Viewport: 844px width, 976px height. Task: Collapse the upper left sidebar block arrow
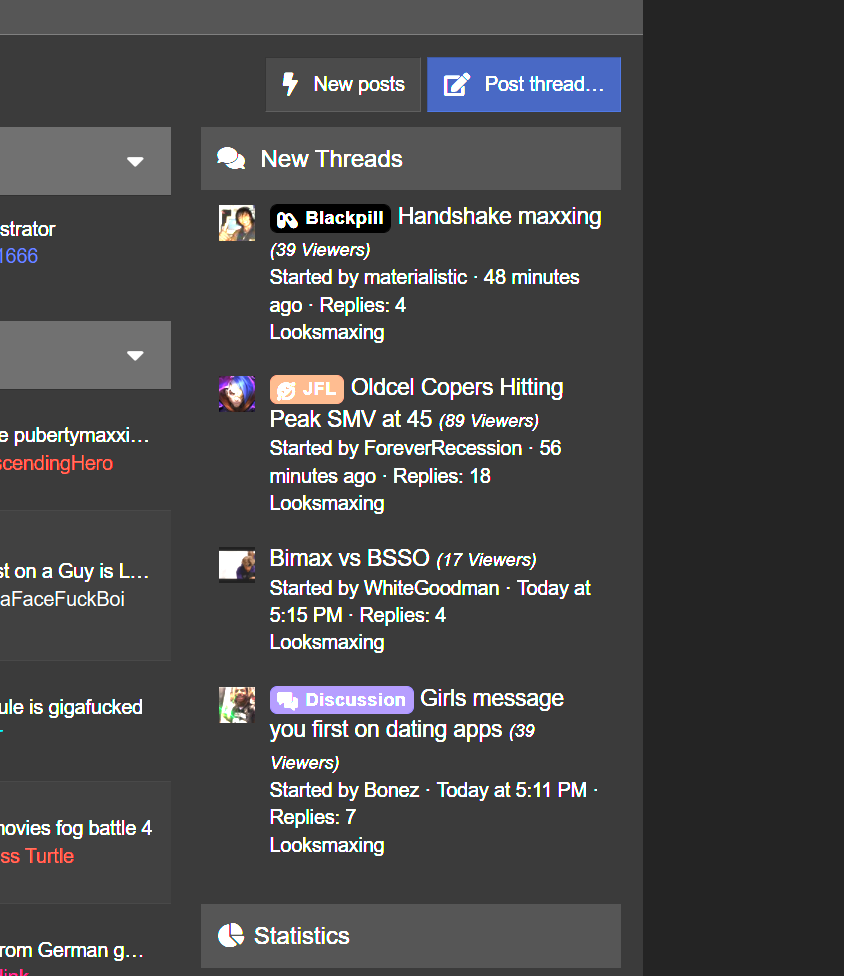click(x=135, y=162)
